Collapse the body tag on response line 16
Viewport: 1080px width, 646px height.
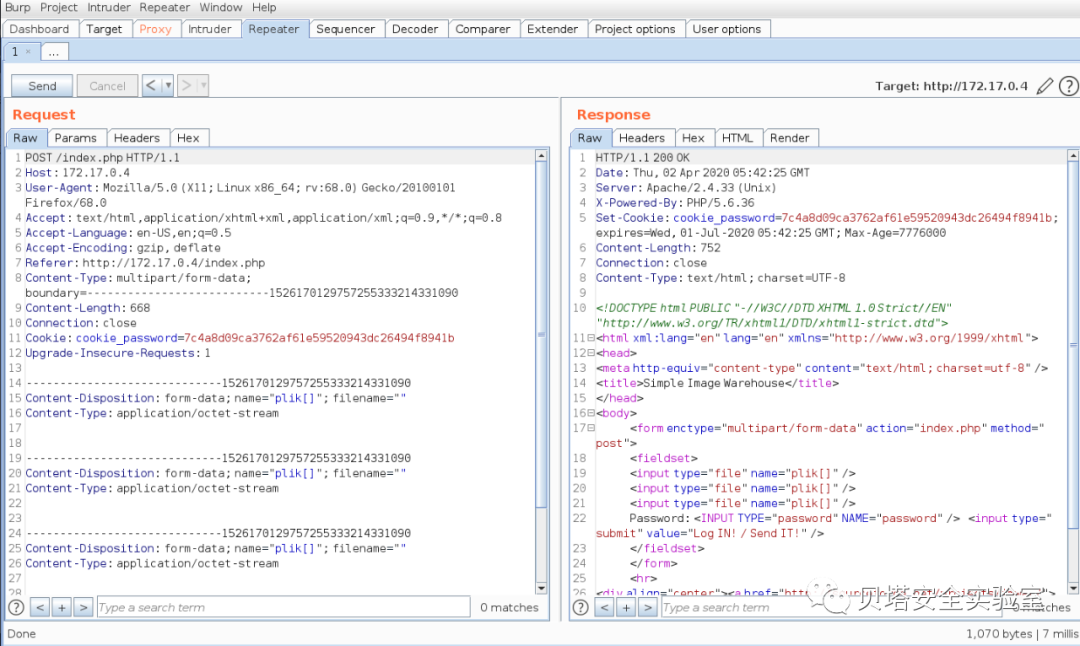tap(591, 413)
